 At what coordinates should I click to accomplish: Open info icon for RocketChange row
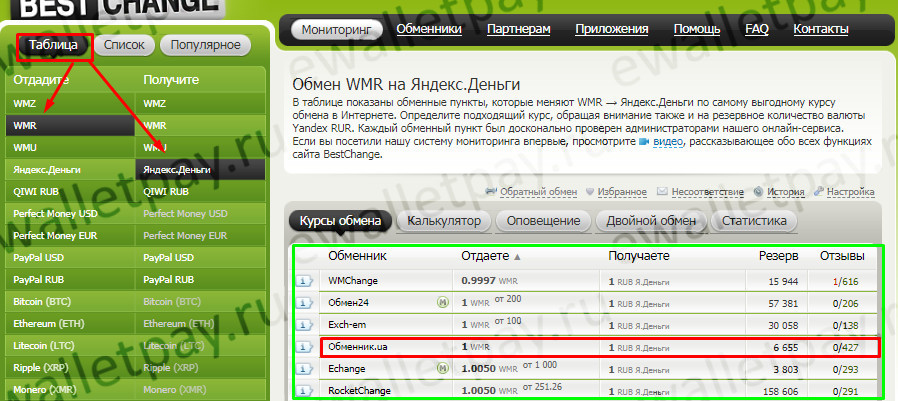[305, 390]
